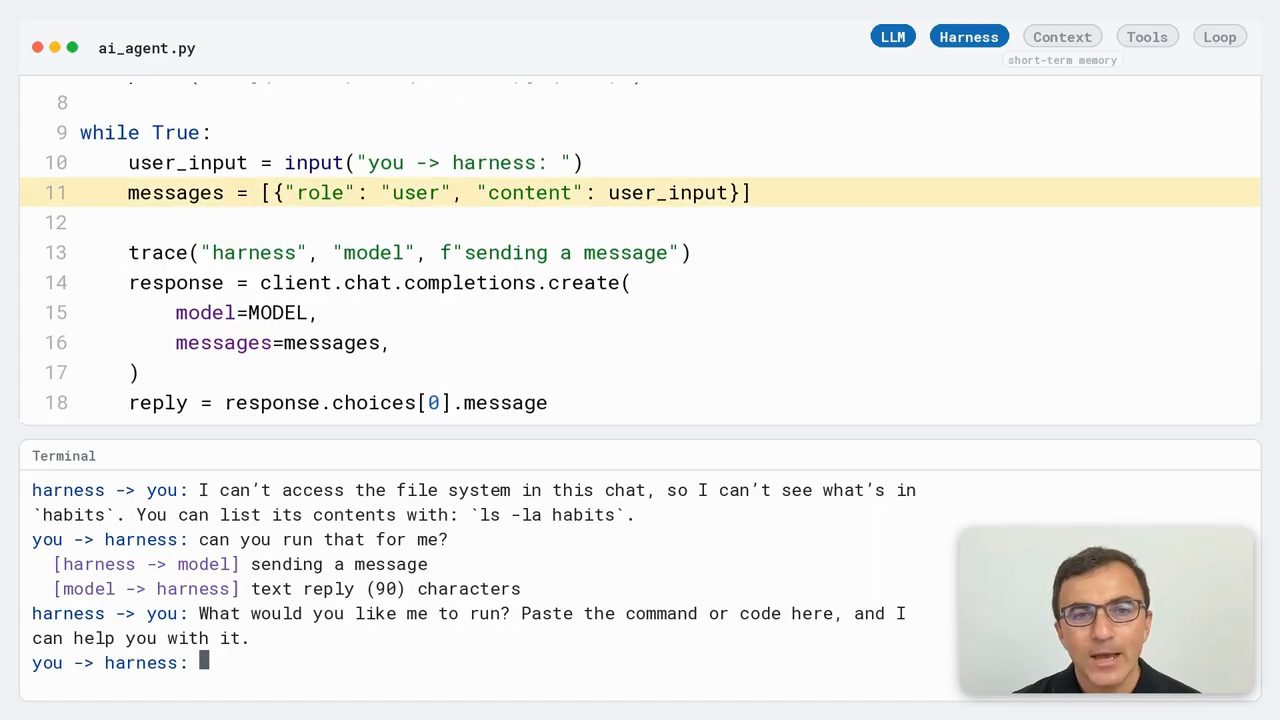Click line number 9 in gutter
The image size is (1280, 720).
61,132
